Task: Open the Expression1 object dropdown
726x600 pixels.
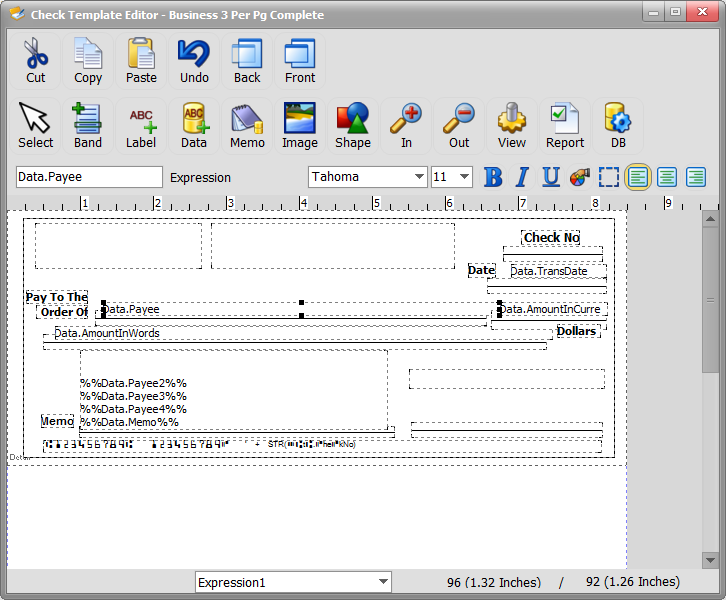Action: click(x=383, y=582)
